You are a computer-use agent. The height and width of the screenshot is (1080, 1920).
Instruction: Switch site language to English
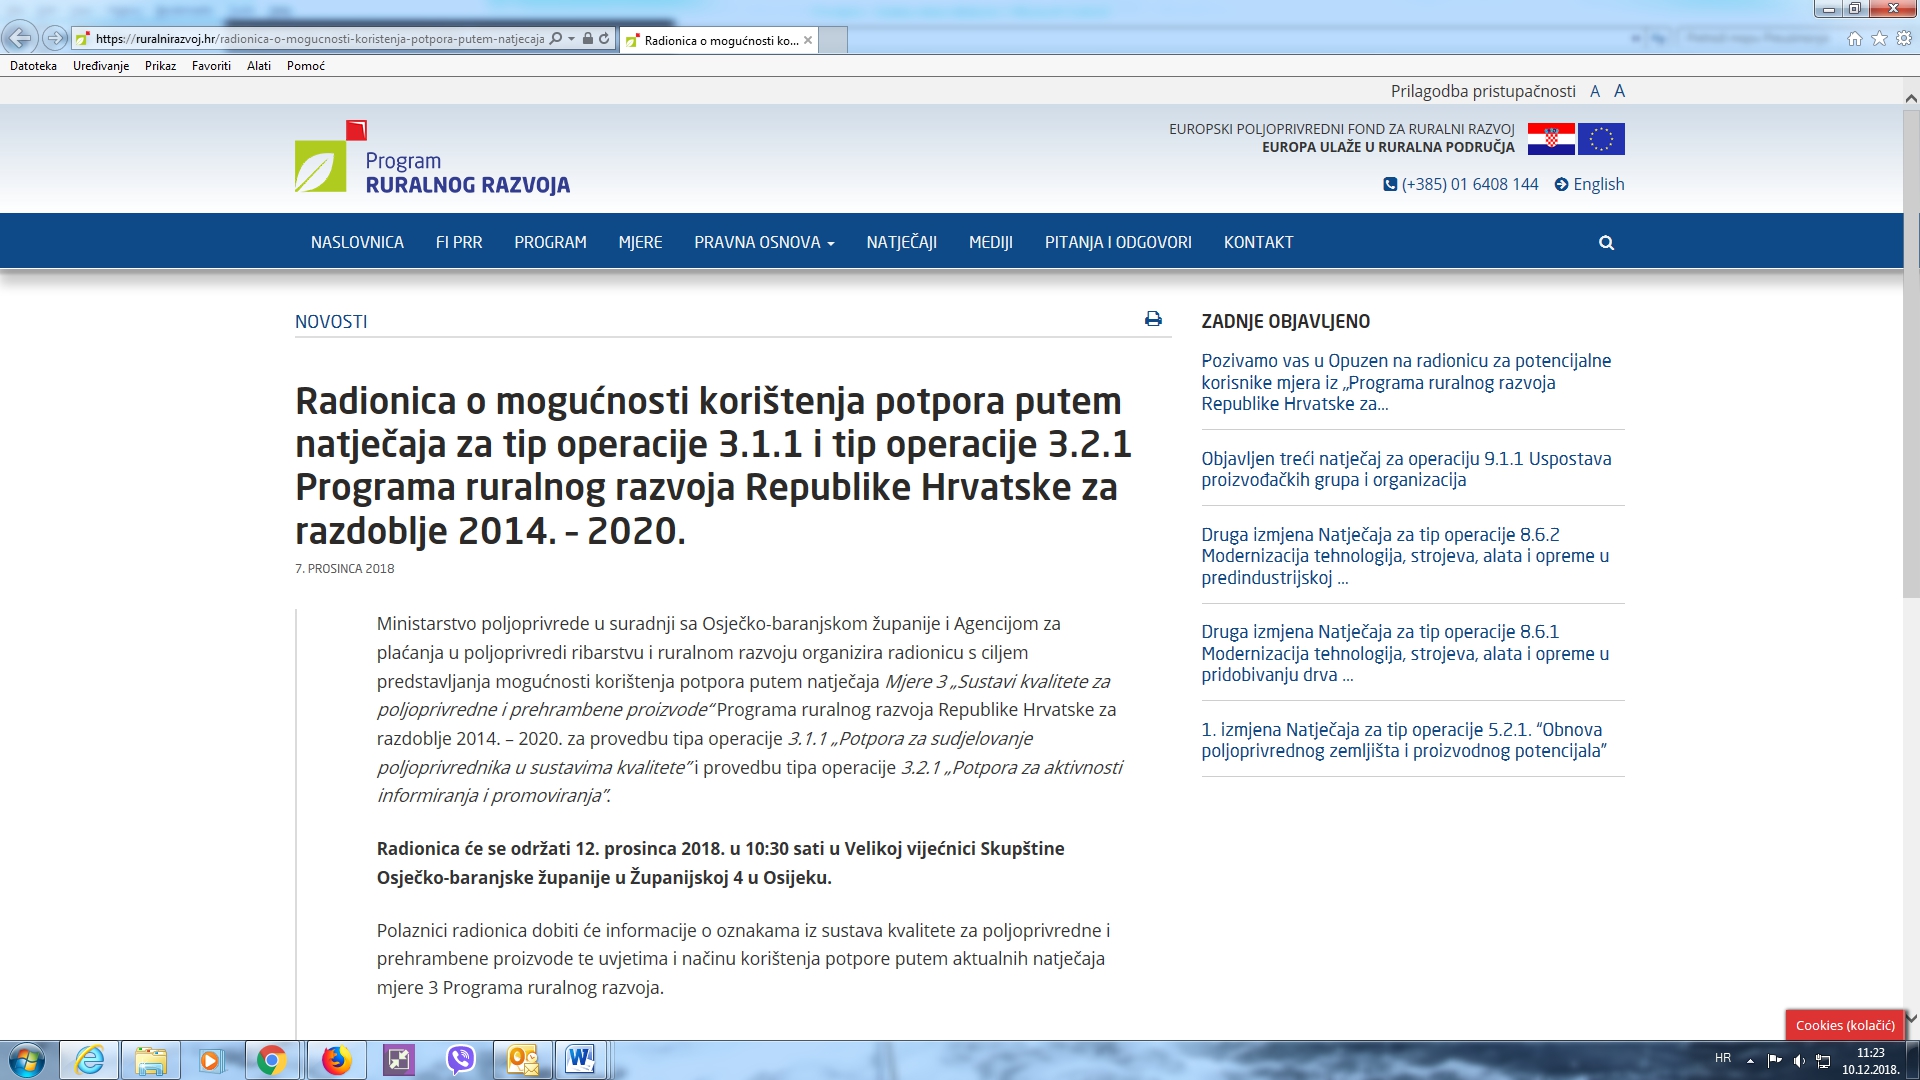pyautogui.click(x=1589, y=184)
